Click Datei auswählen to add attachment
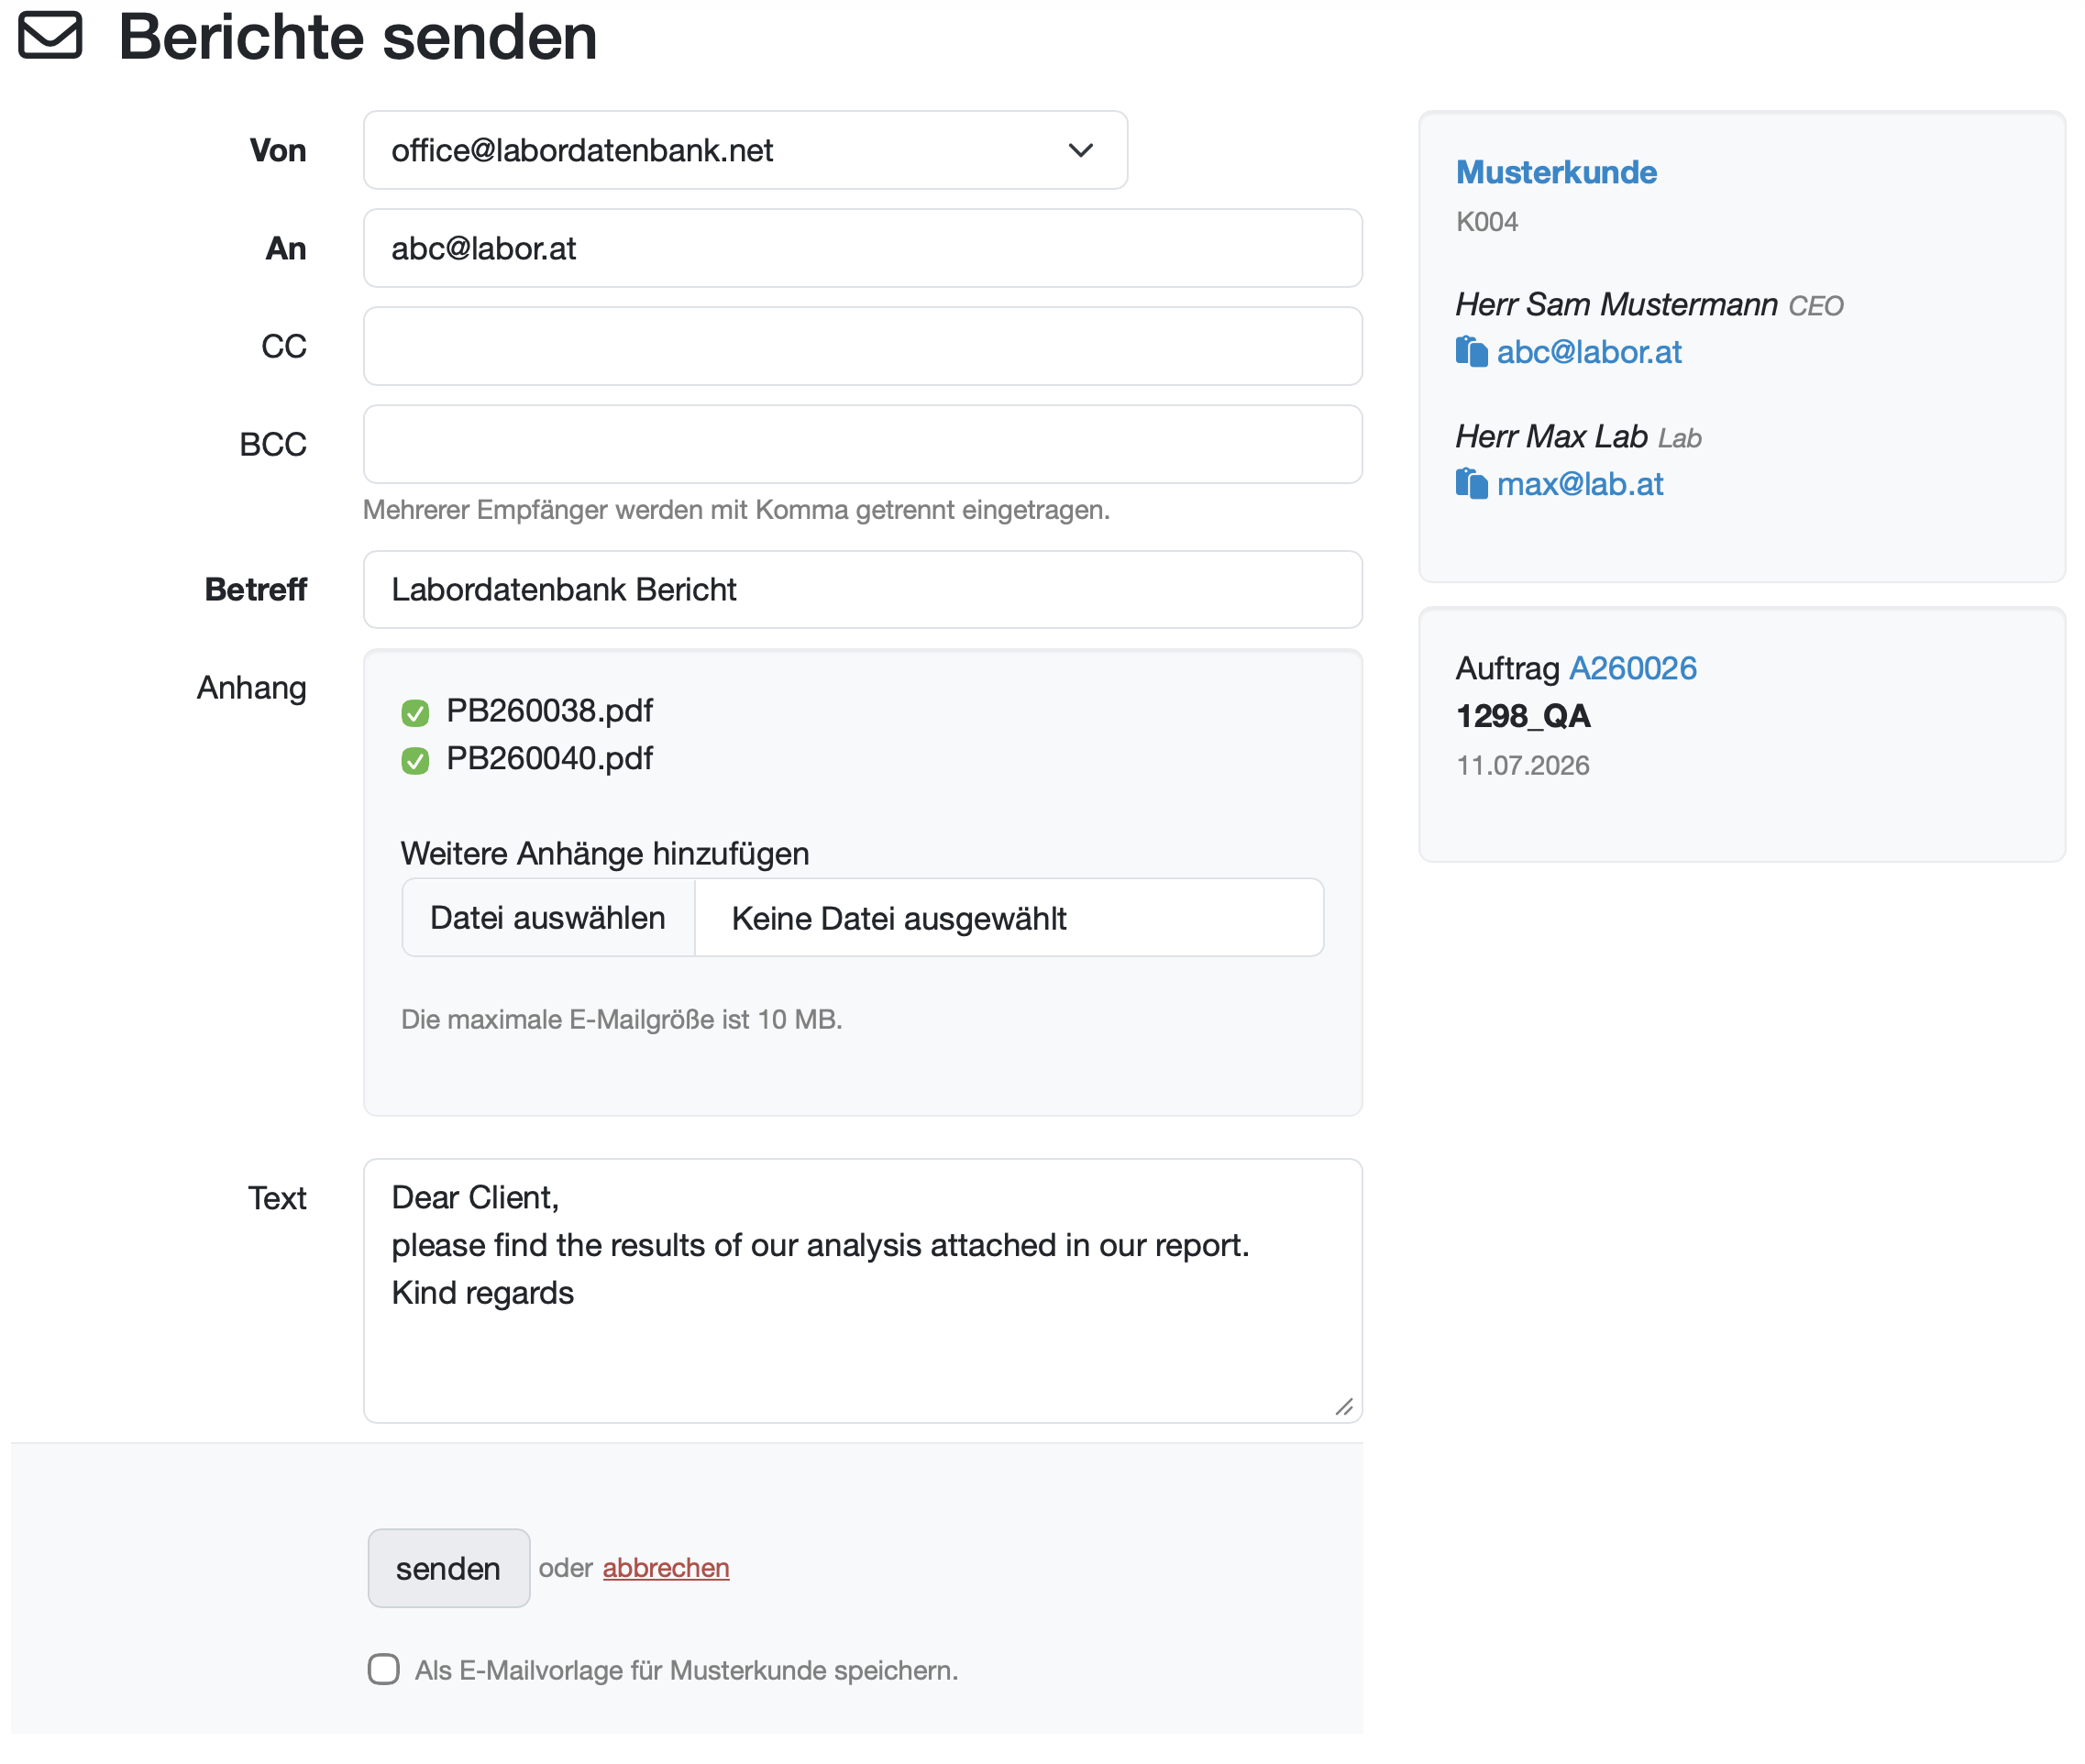This screenshot has width=2085, height=1764. 548,918
